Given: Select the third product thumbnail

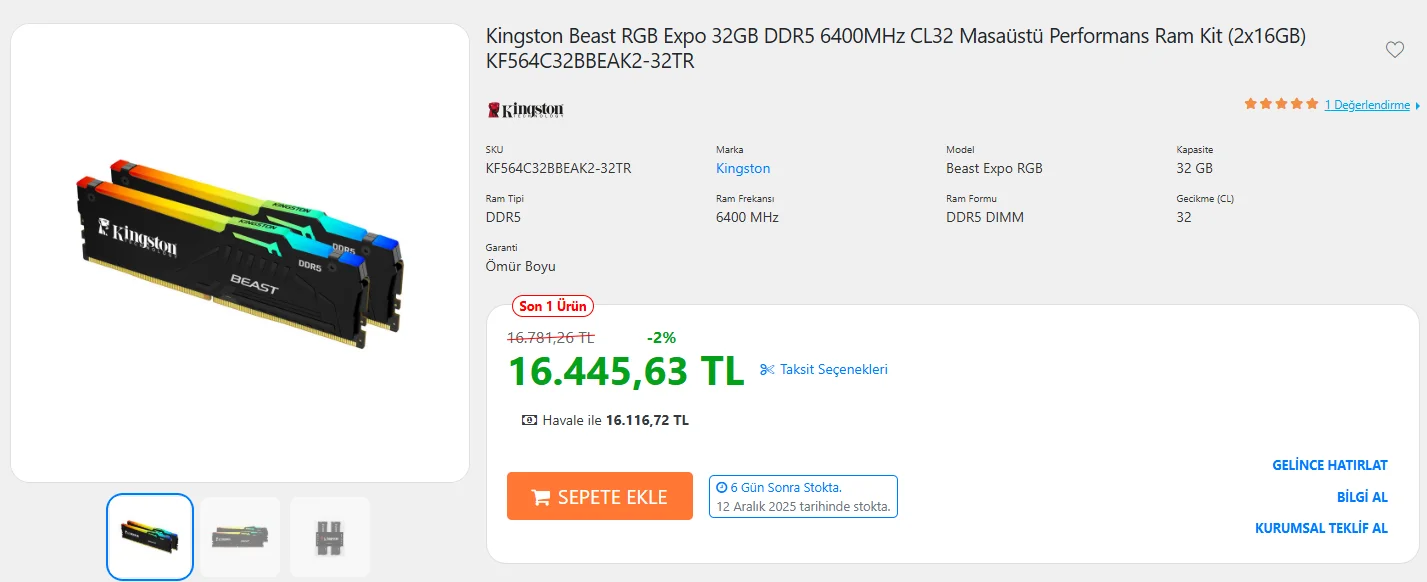Looking at the screenshot, I should coord(330,537).
